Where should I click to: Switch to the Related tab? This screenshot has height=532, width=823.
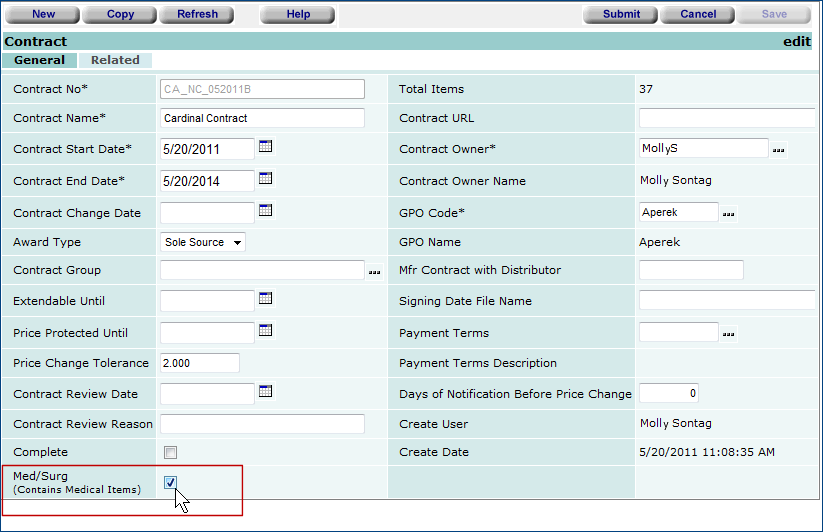115,60
